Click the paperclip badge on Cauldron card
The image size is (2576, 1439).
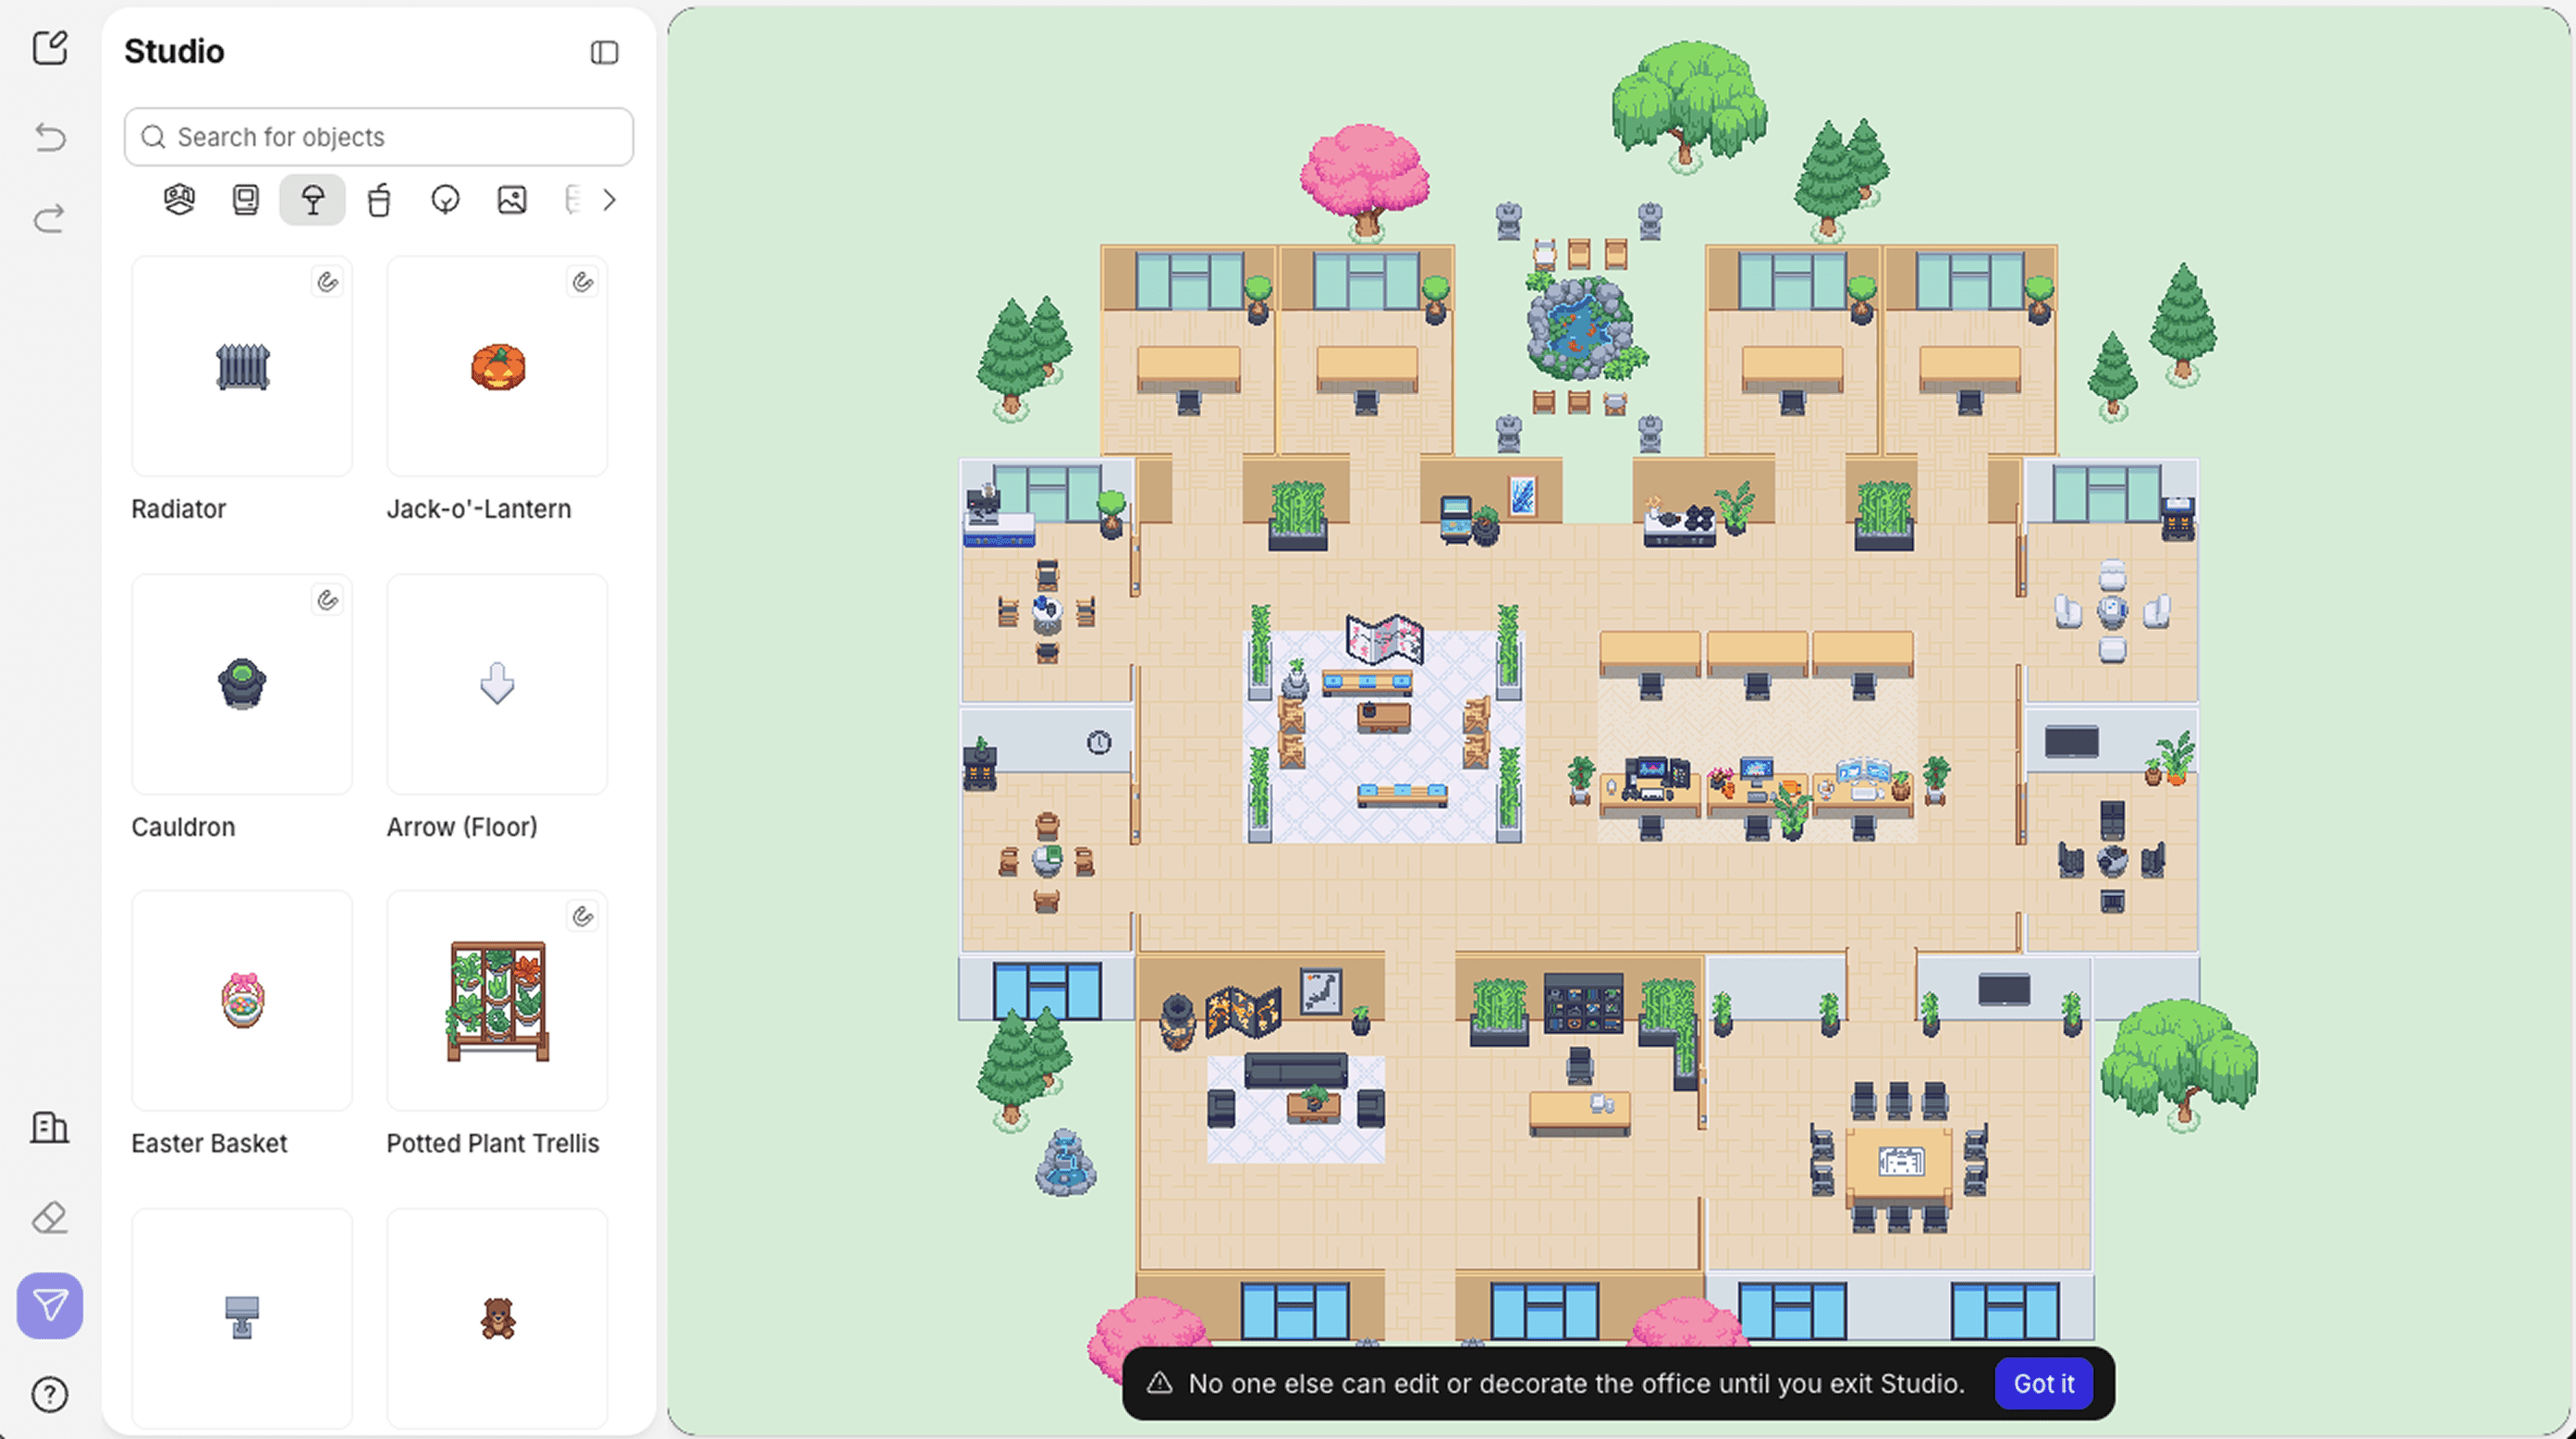(x=327, y=600)
